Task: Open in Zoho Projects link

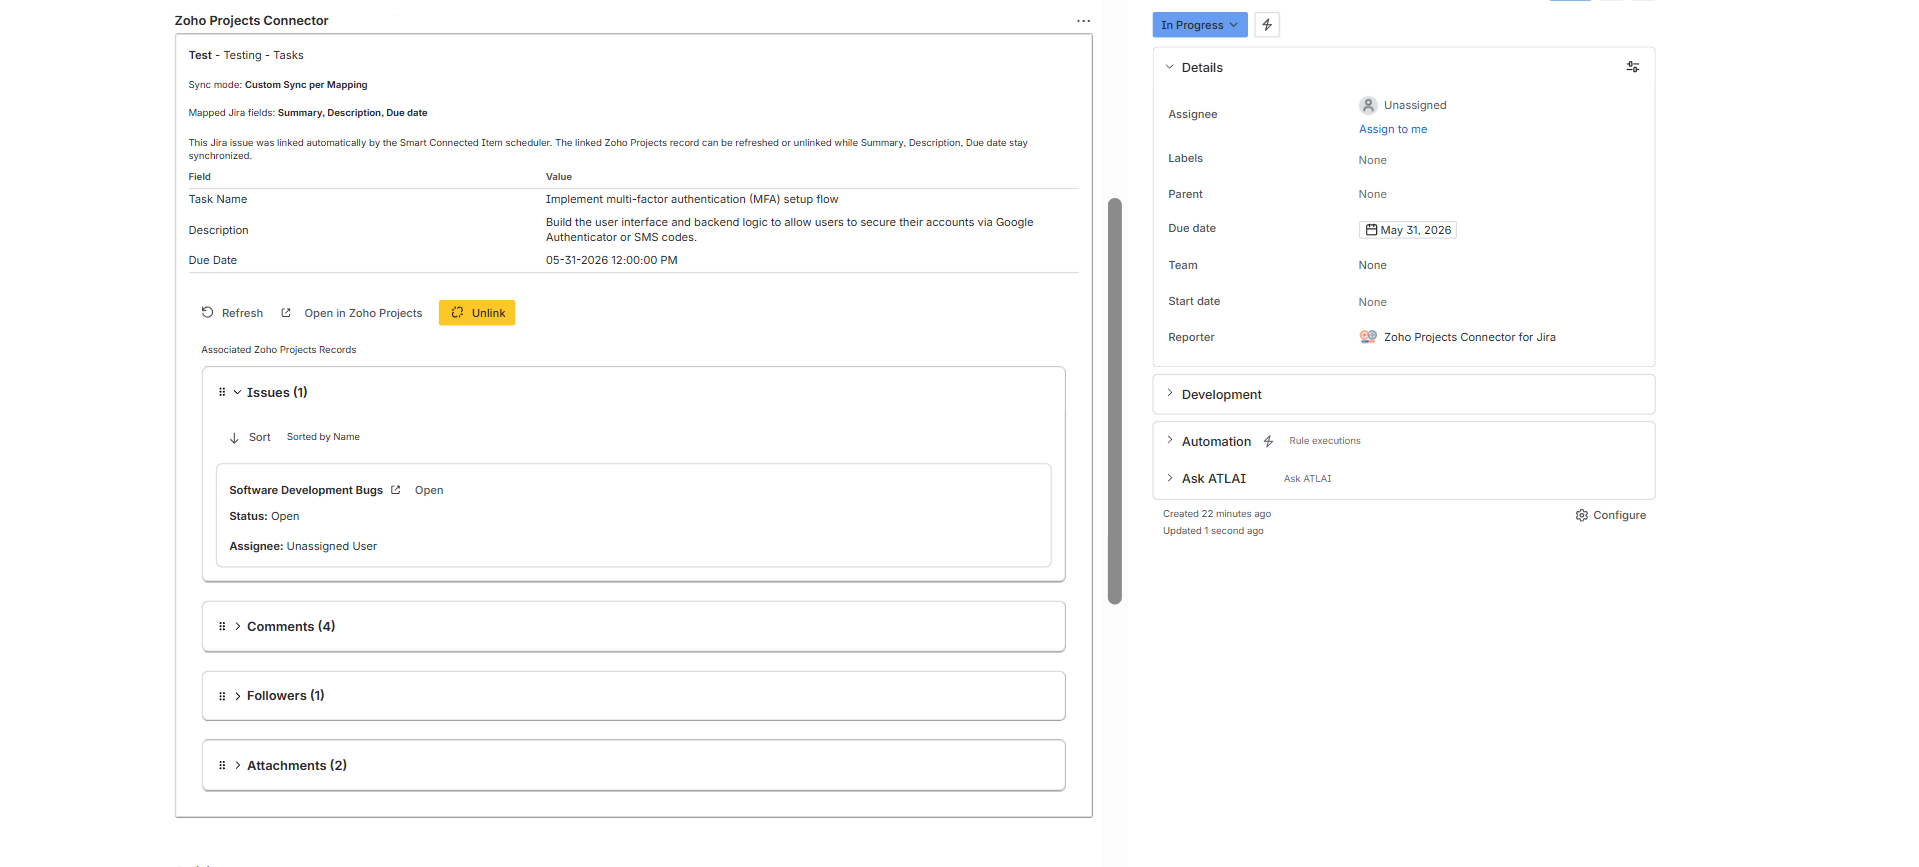Action: coord(363,313)
